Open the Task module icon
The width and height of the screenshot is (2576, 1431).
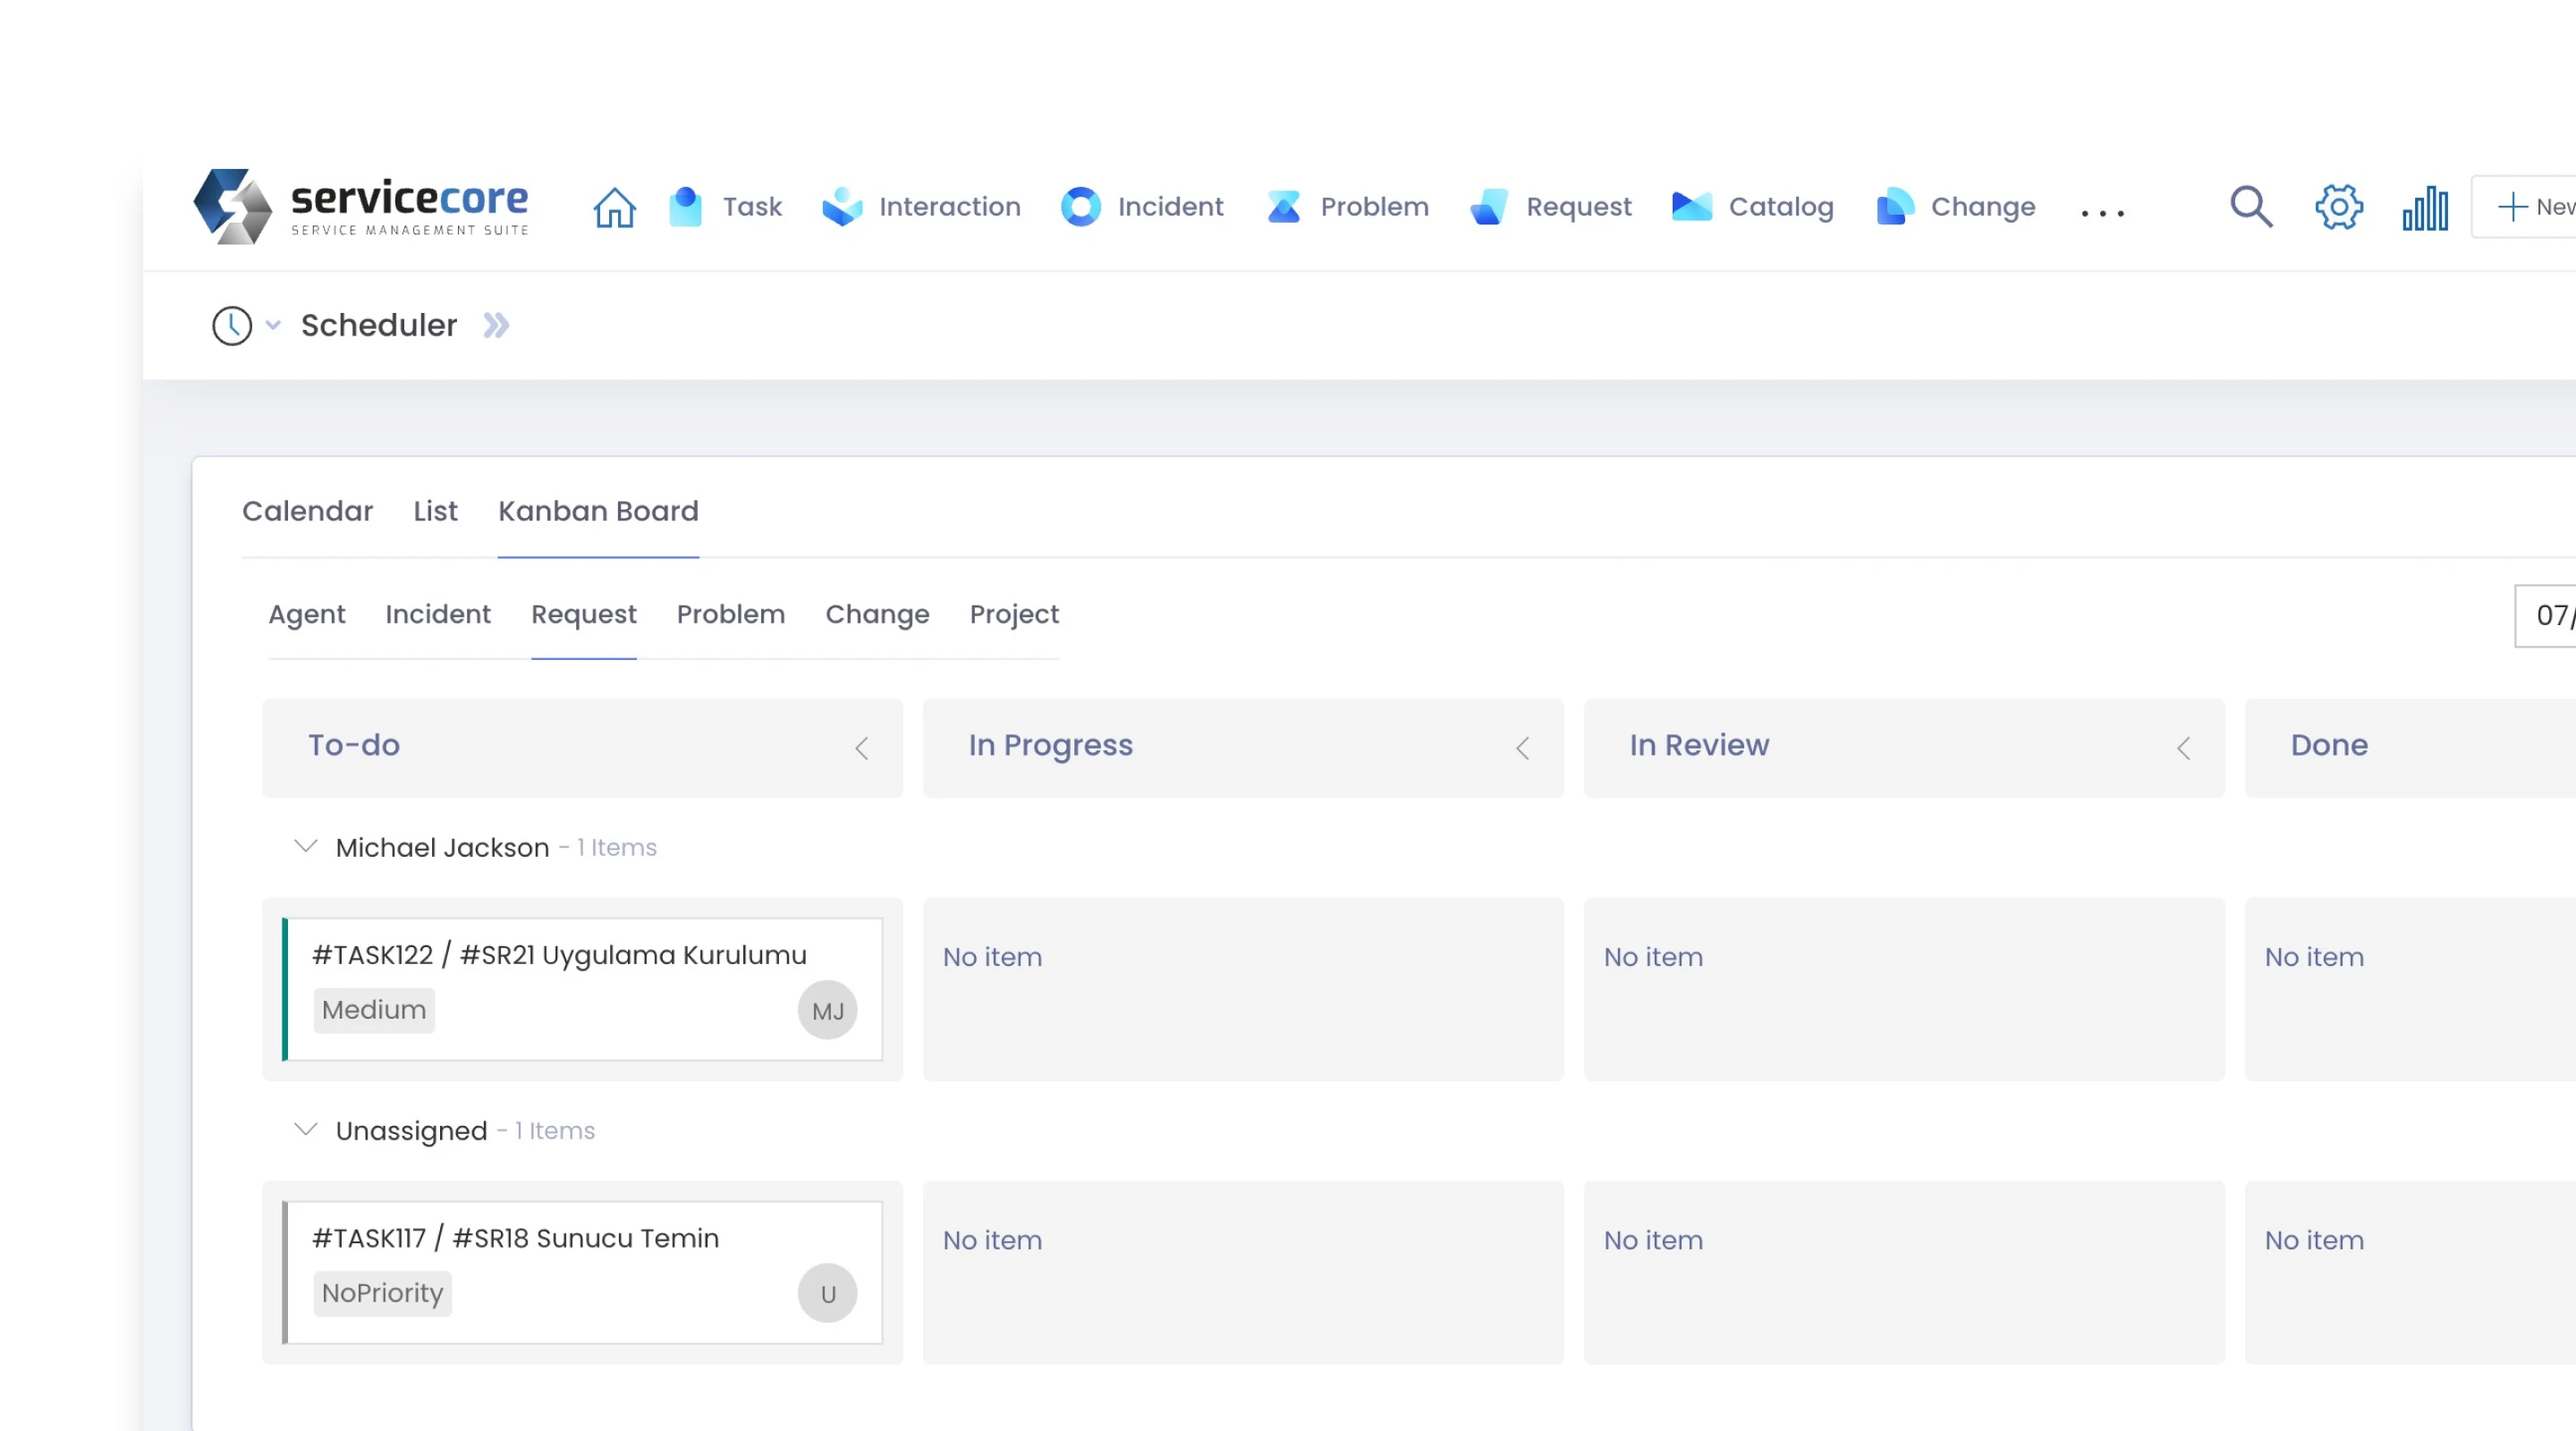685,207
